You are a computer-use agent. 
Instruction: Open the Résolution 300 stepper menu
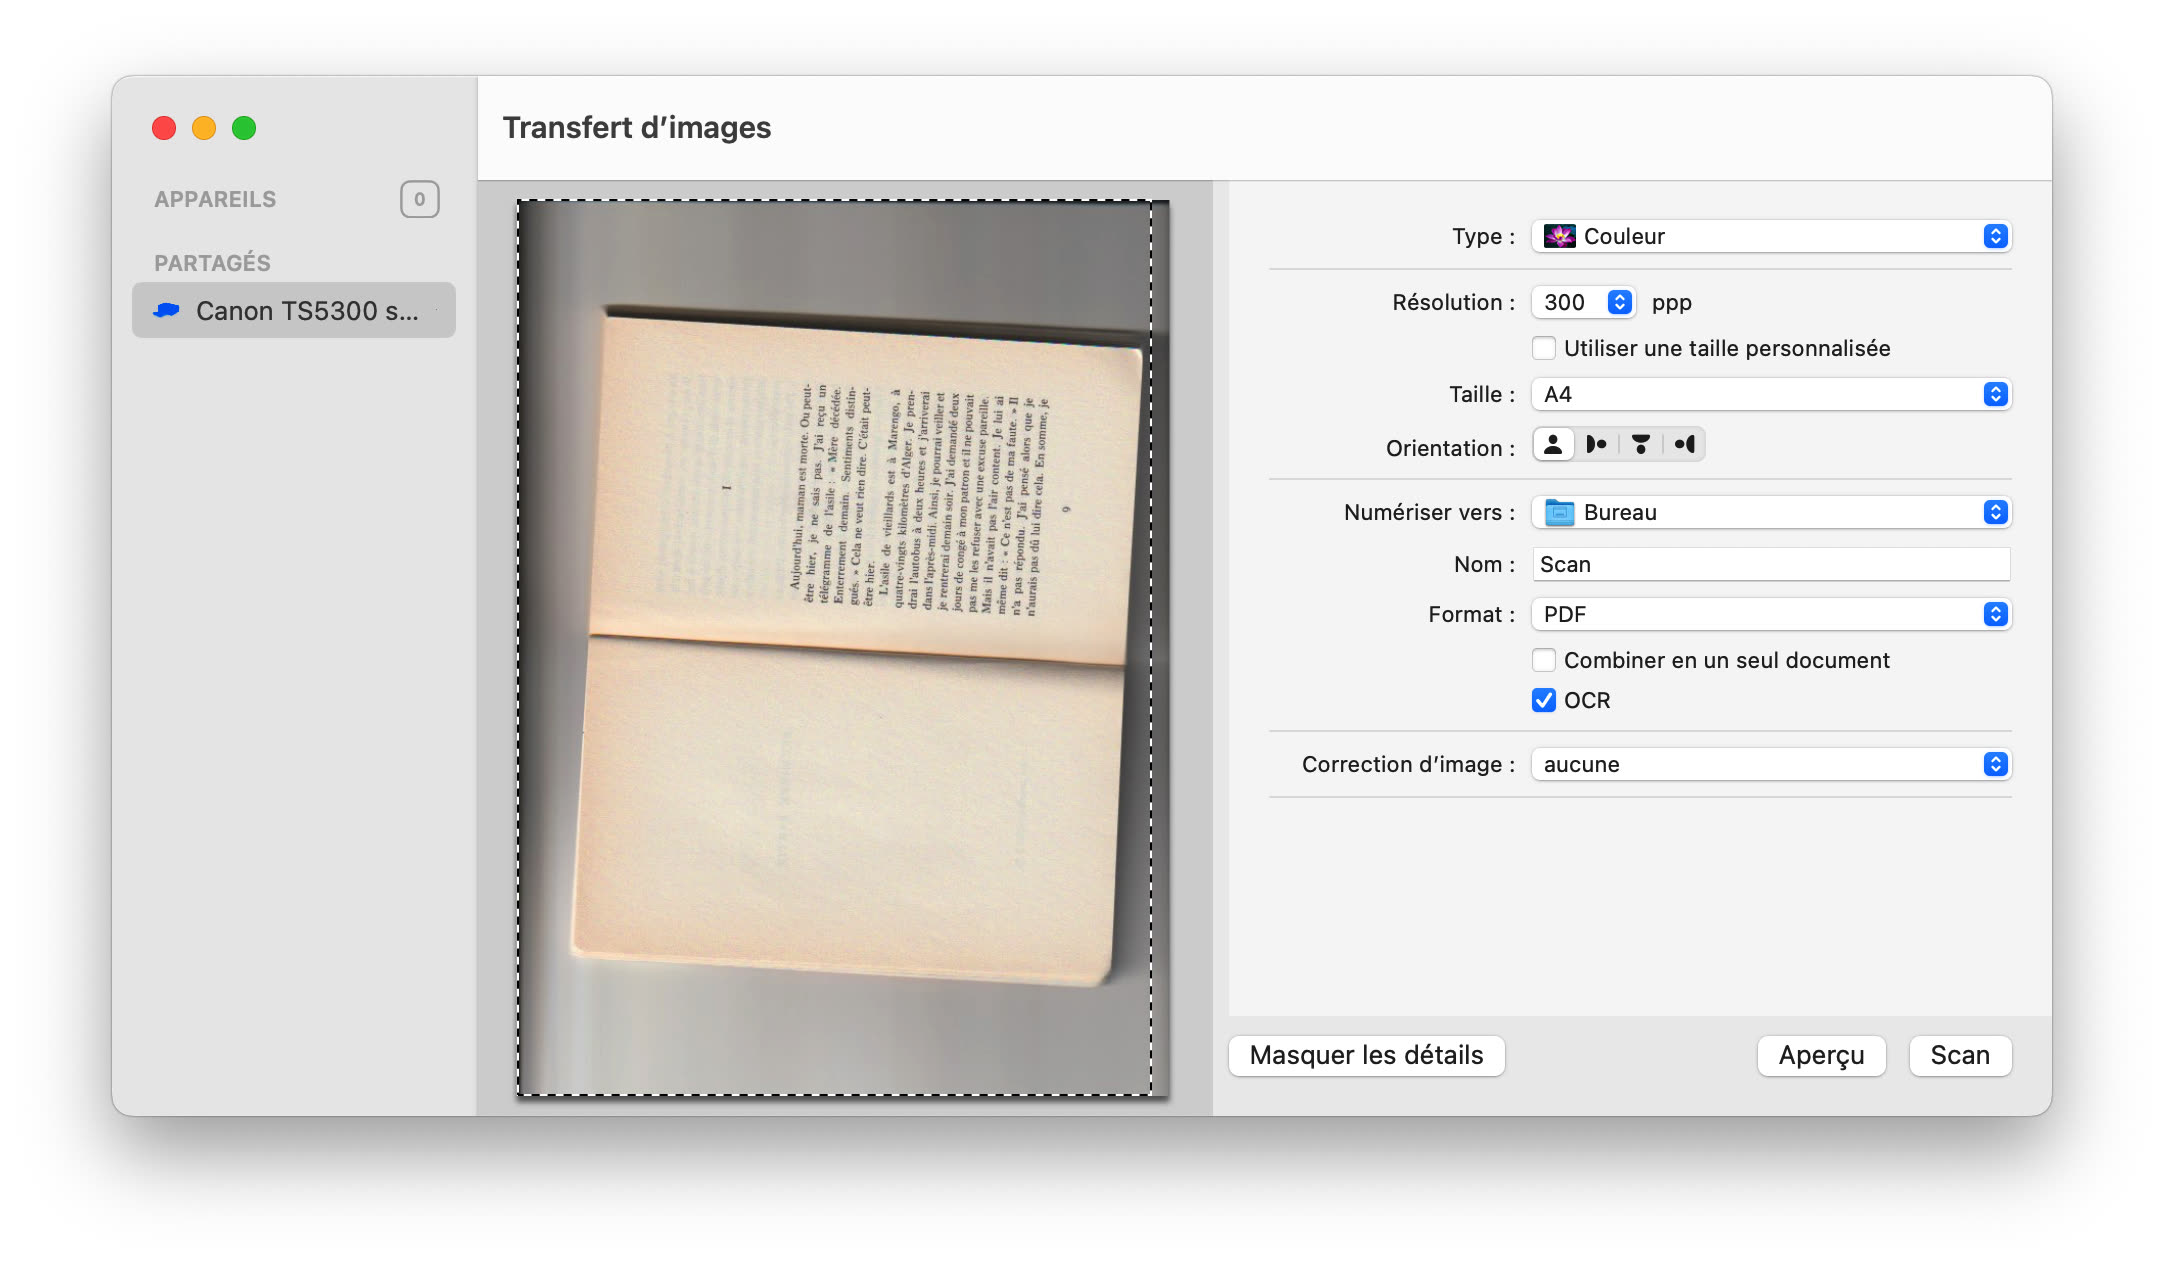point(1619,302)
